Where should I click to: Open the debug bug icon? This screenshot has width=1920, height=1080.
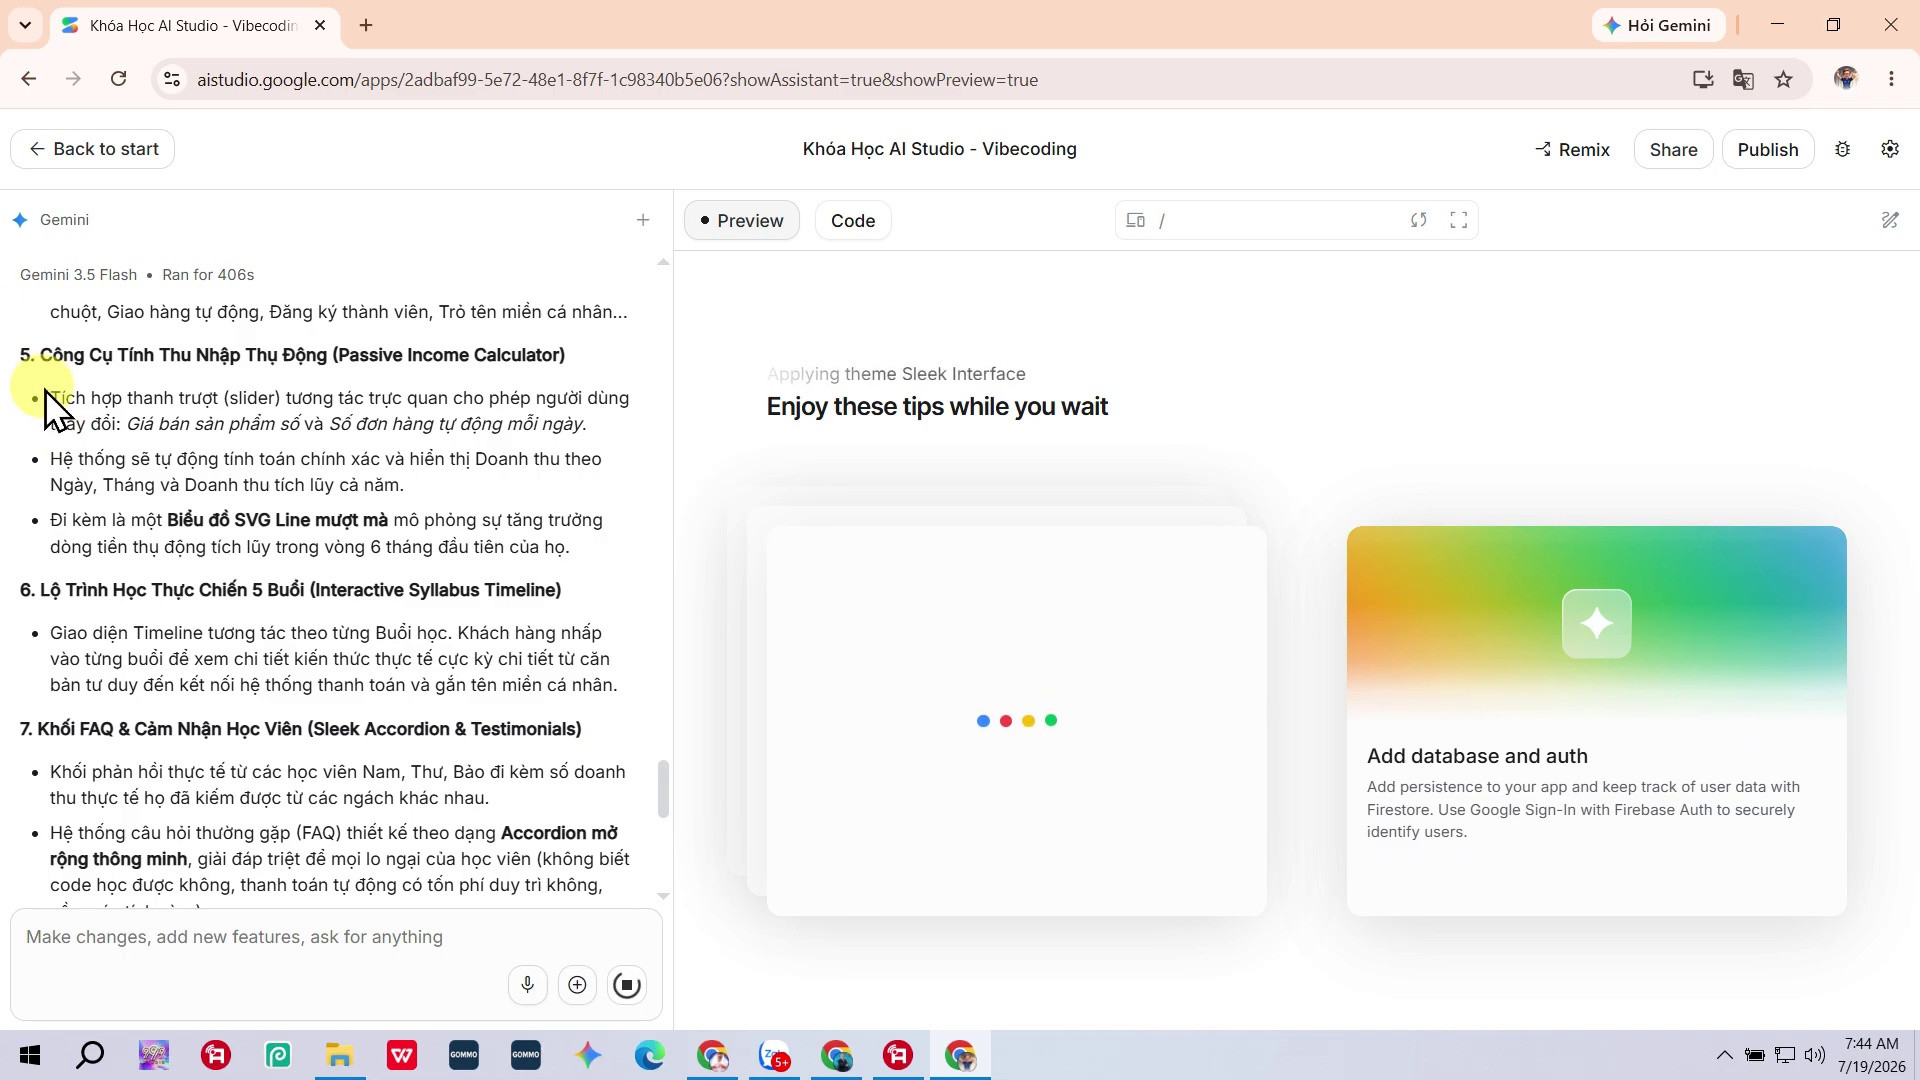pos(1843,149)
